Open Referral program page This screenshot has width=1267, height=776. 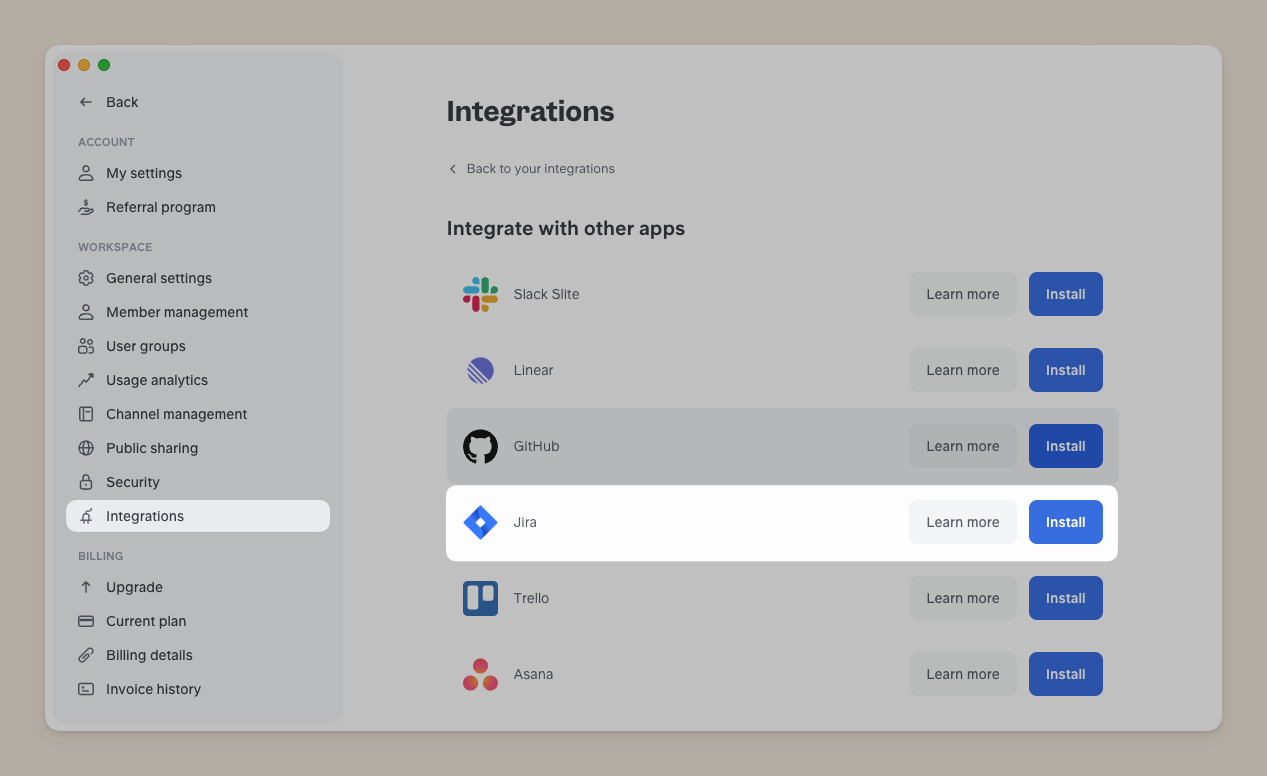click(x=198, y=207)
